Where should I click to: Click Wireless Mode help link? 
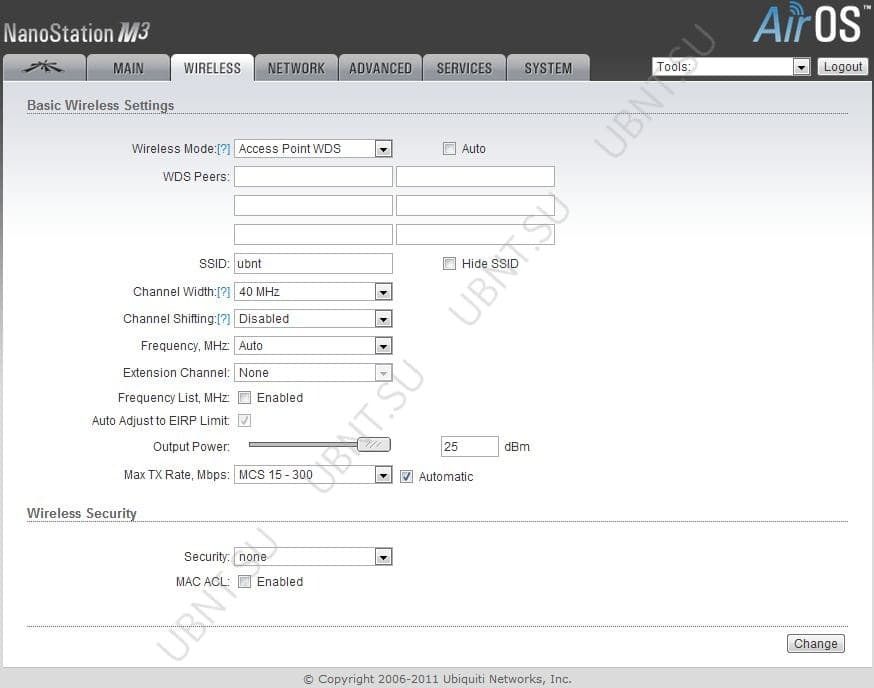pyautogui.click(x=224, y=149)
